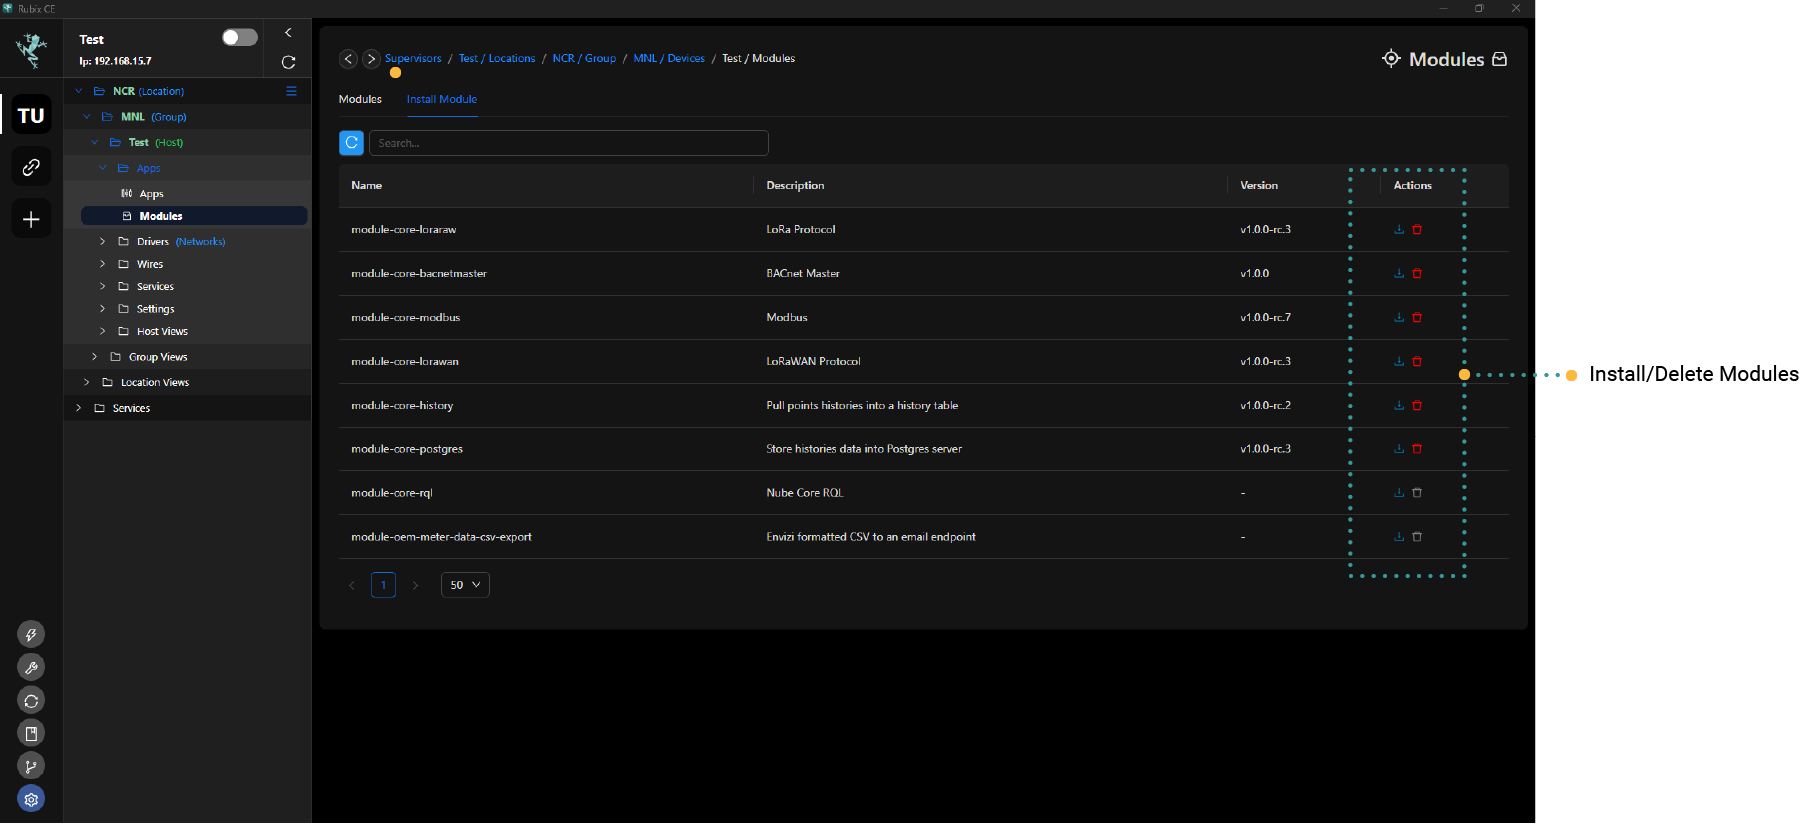Switch to the Install Module tab
1800x824 pixels.
(x=441, y=99)
